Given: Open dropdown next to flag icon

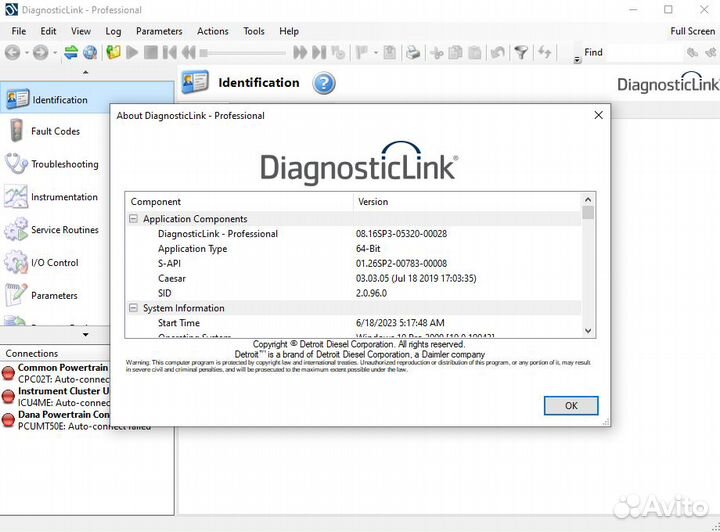Looking at the screenshot, I should 376,53.
